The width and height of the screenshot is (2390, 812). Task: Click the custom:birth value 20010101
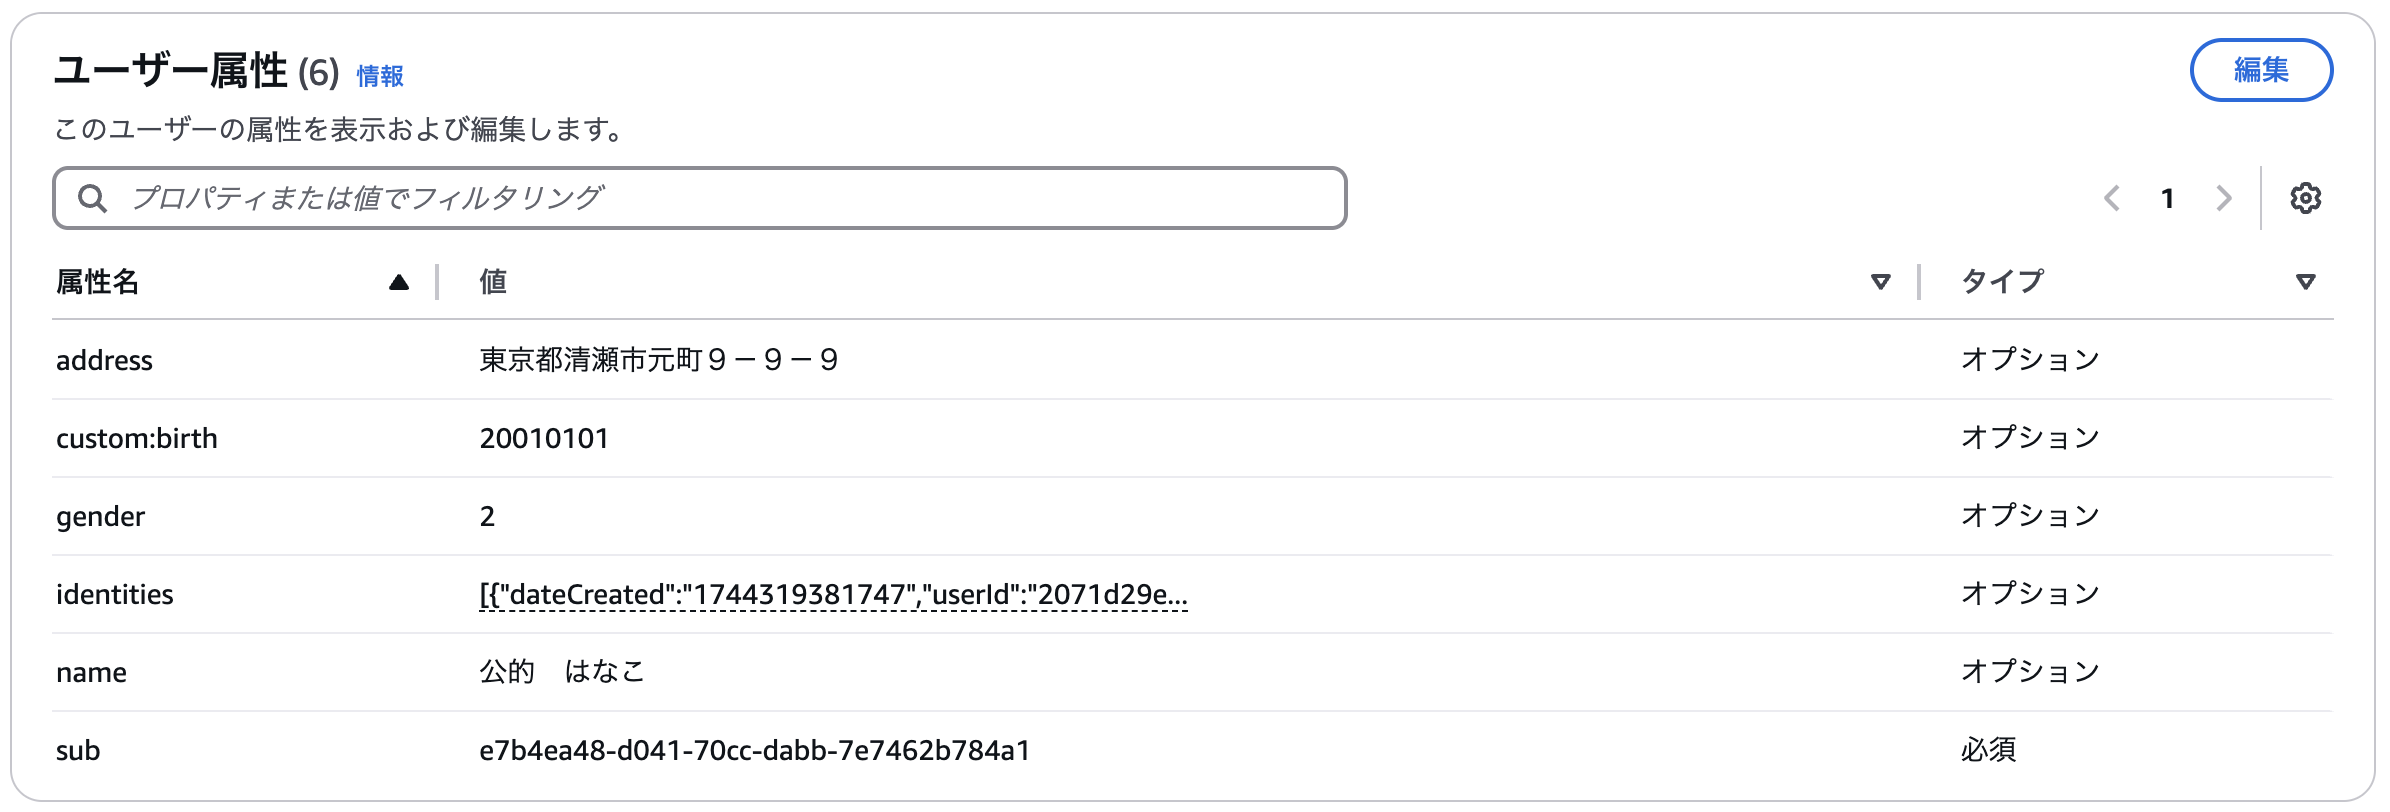[x=544, y=438]
